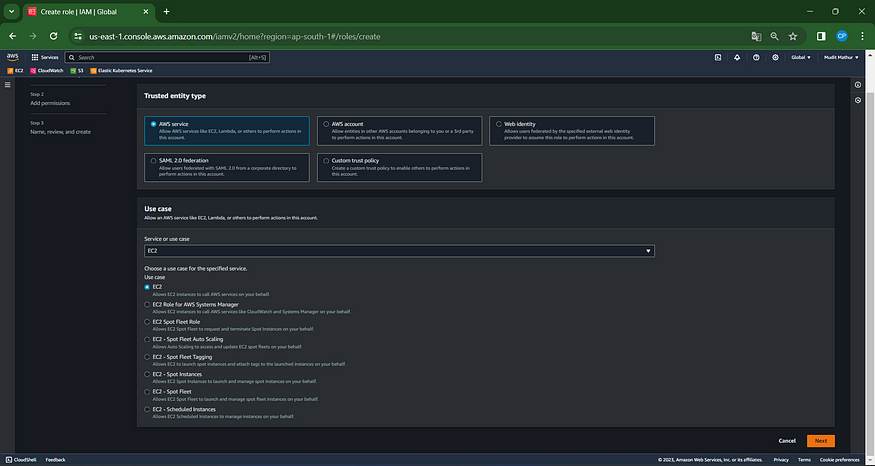Open the Terms link in footer
This screenshot has height=466, width=875.
click(x=804, y=460)
